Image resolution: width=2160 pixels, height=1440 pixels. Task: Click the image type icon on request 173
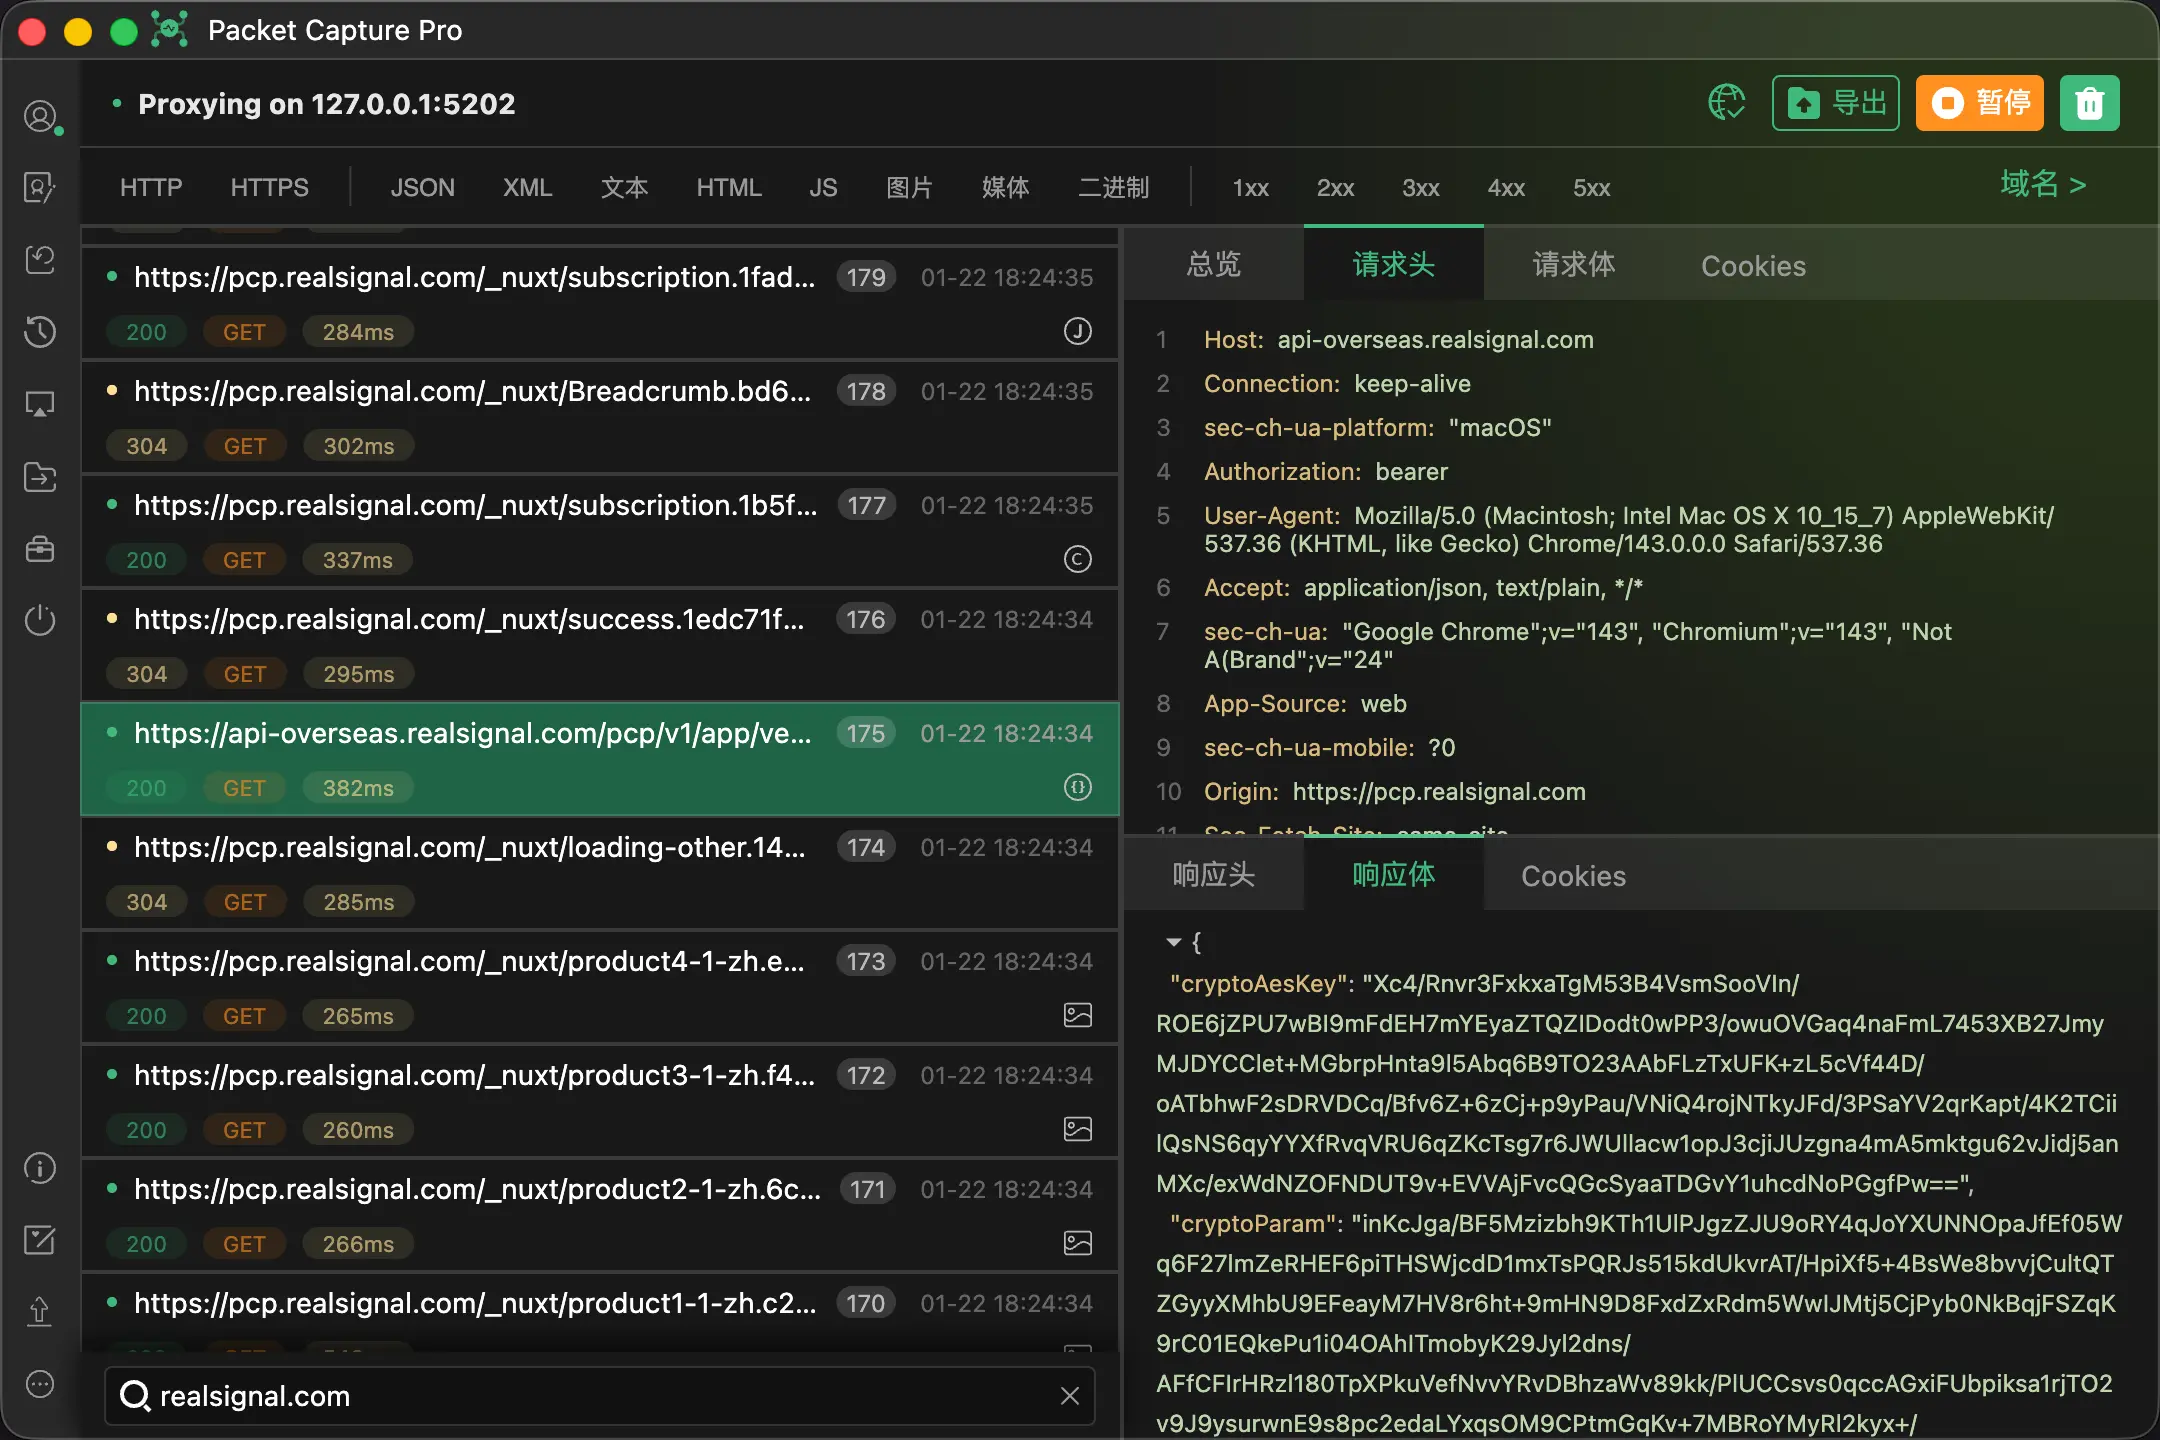point(1077,1015)
